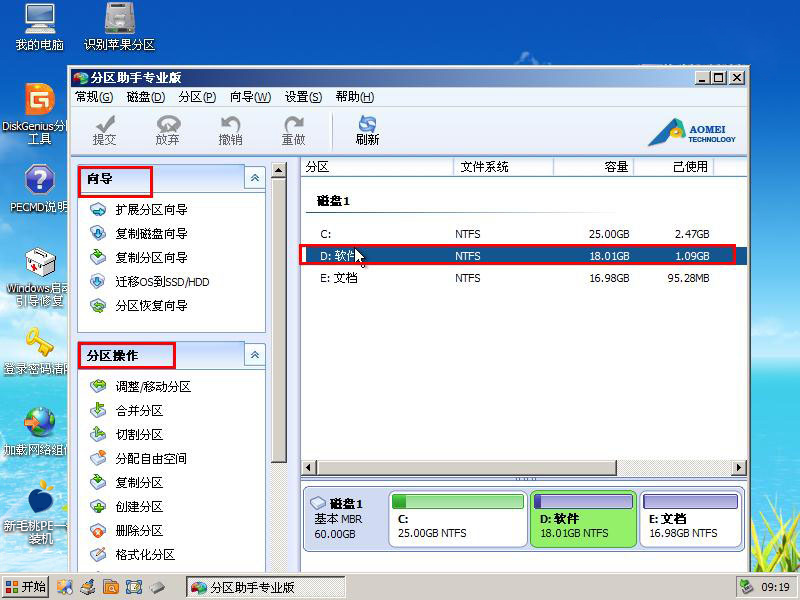Click the 容量 column header
Screen dimensions: 800x600
coord(593,167)
